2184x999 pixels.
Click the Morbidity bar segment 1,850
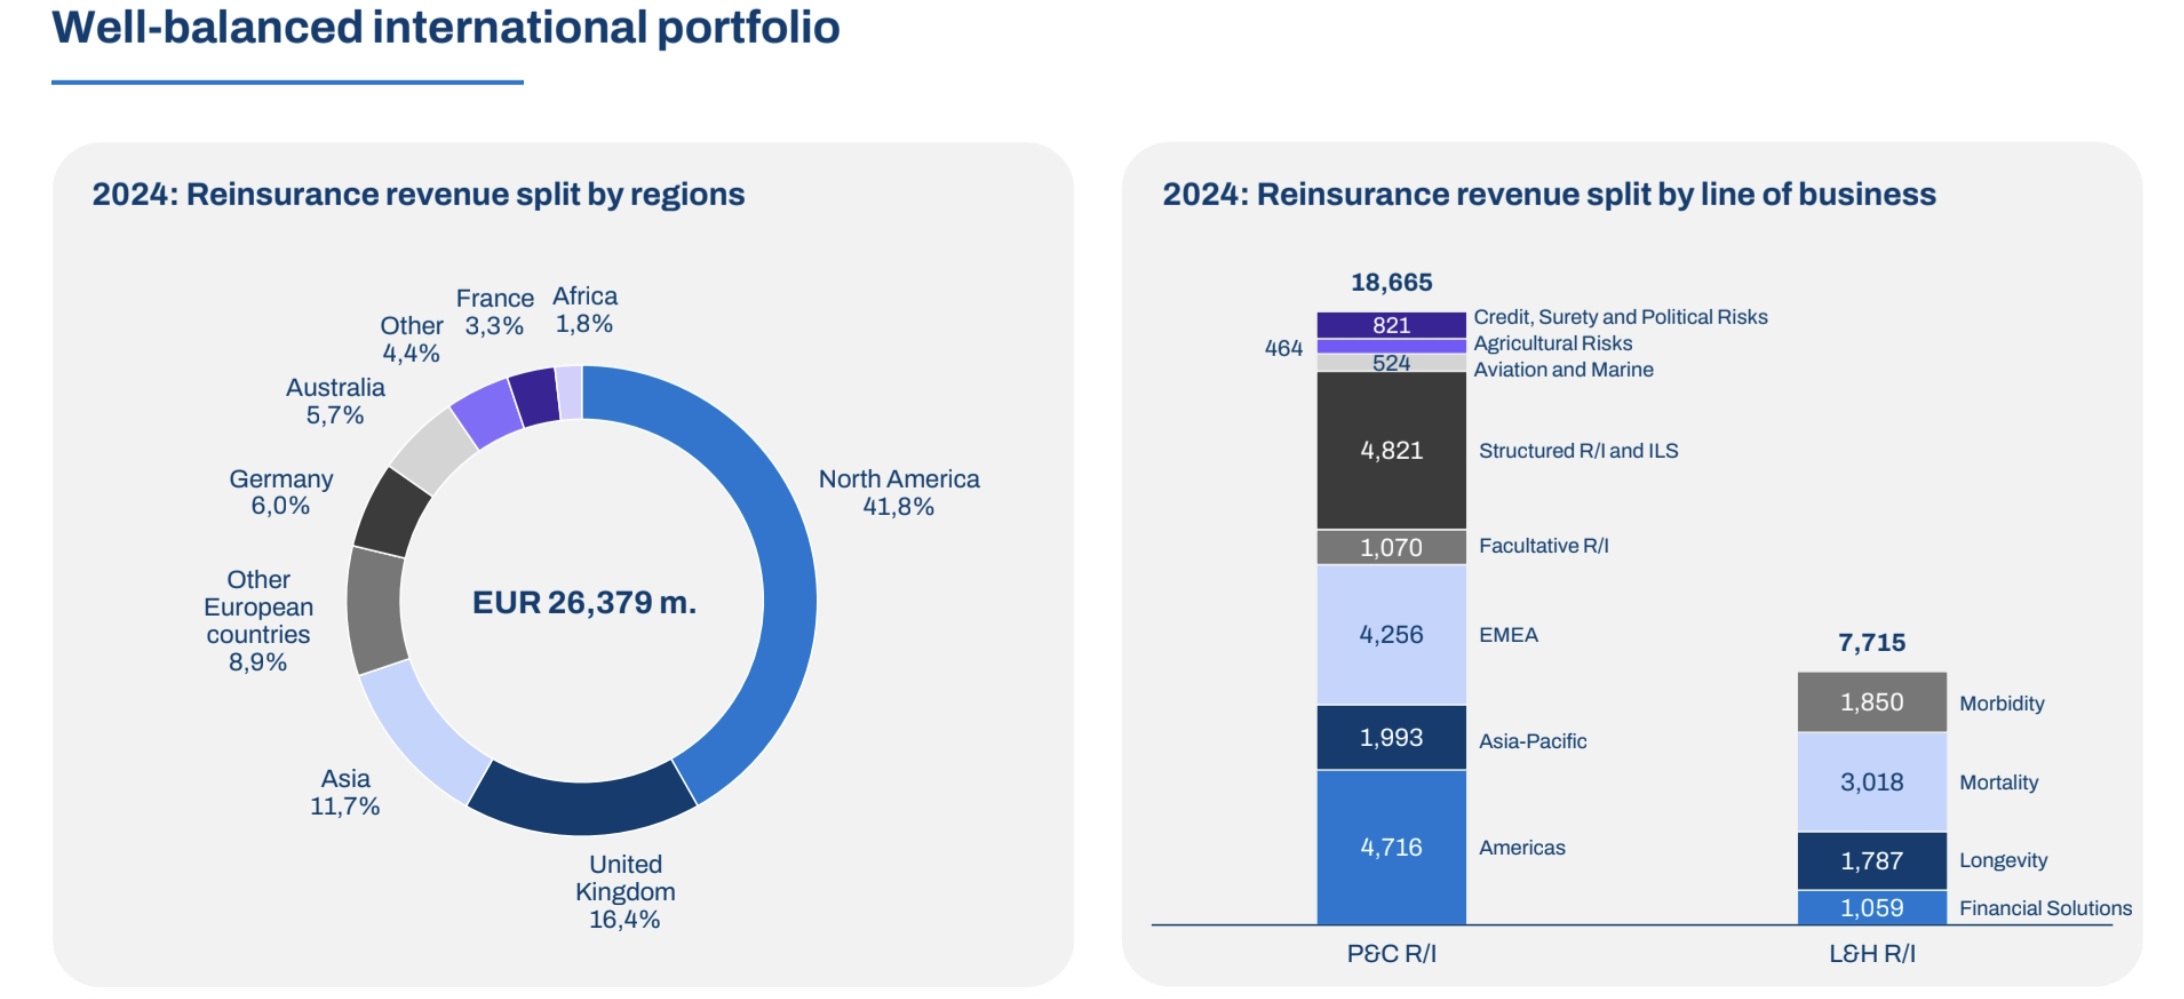[1872, 702]
